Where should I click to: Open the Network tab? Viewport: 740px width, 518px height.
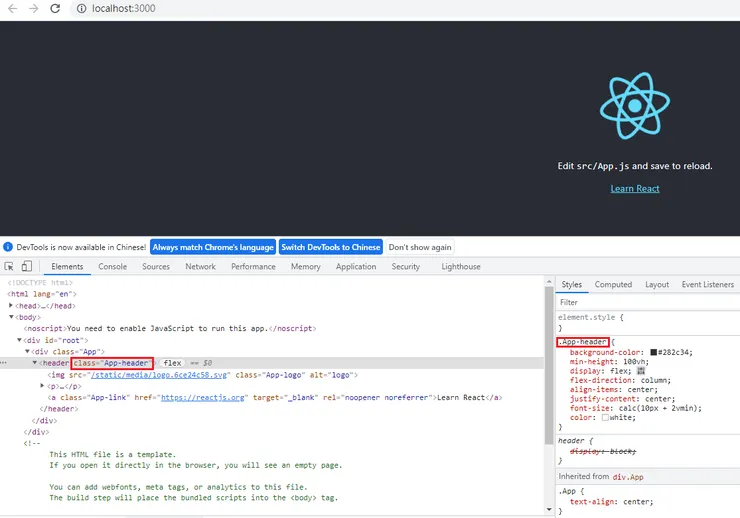(200, 267)
